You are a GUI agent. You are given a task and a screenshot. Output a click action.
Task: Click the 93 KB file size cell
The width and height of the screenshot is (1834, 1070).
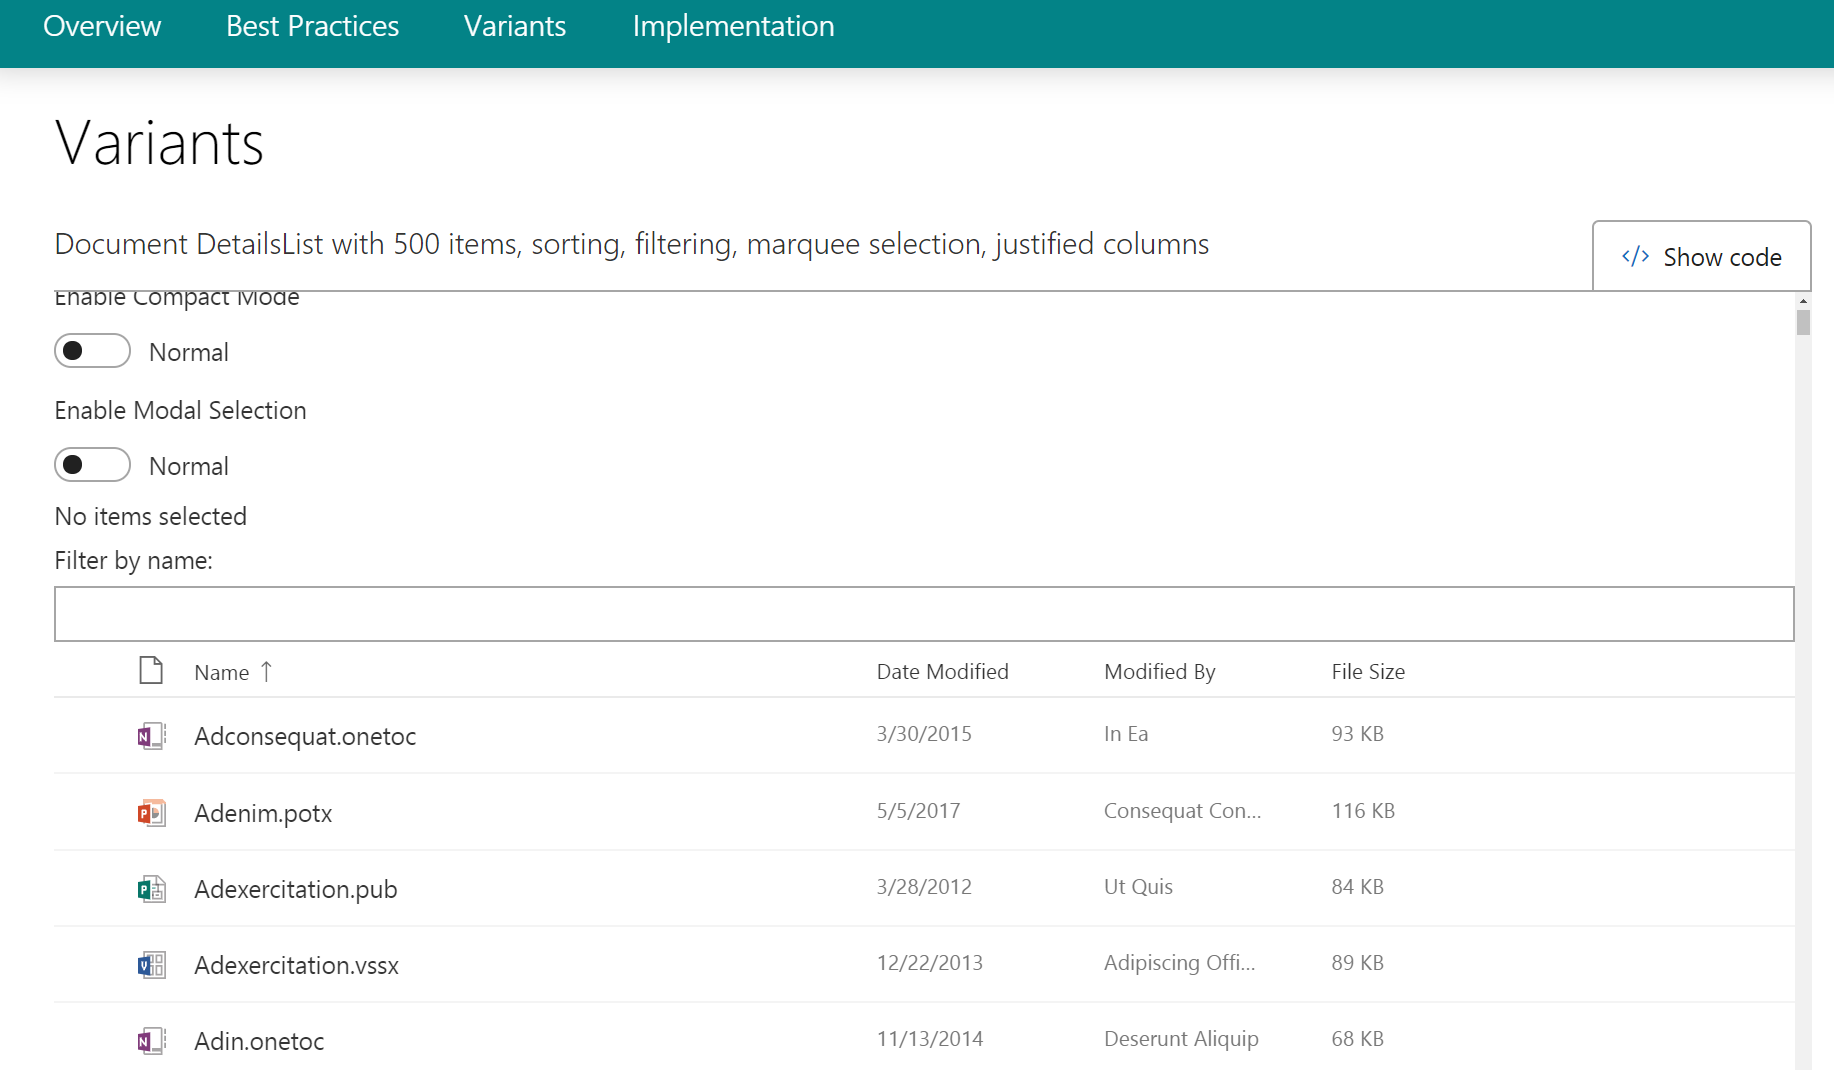[x=1357, y=733]
